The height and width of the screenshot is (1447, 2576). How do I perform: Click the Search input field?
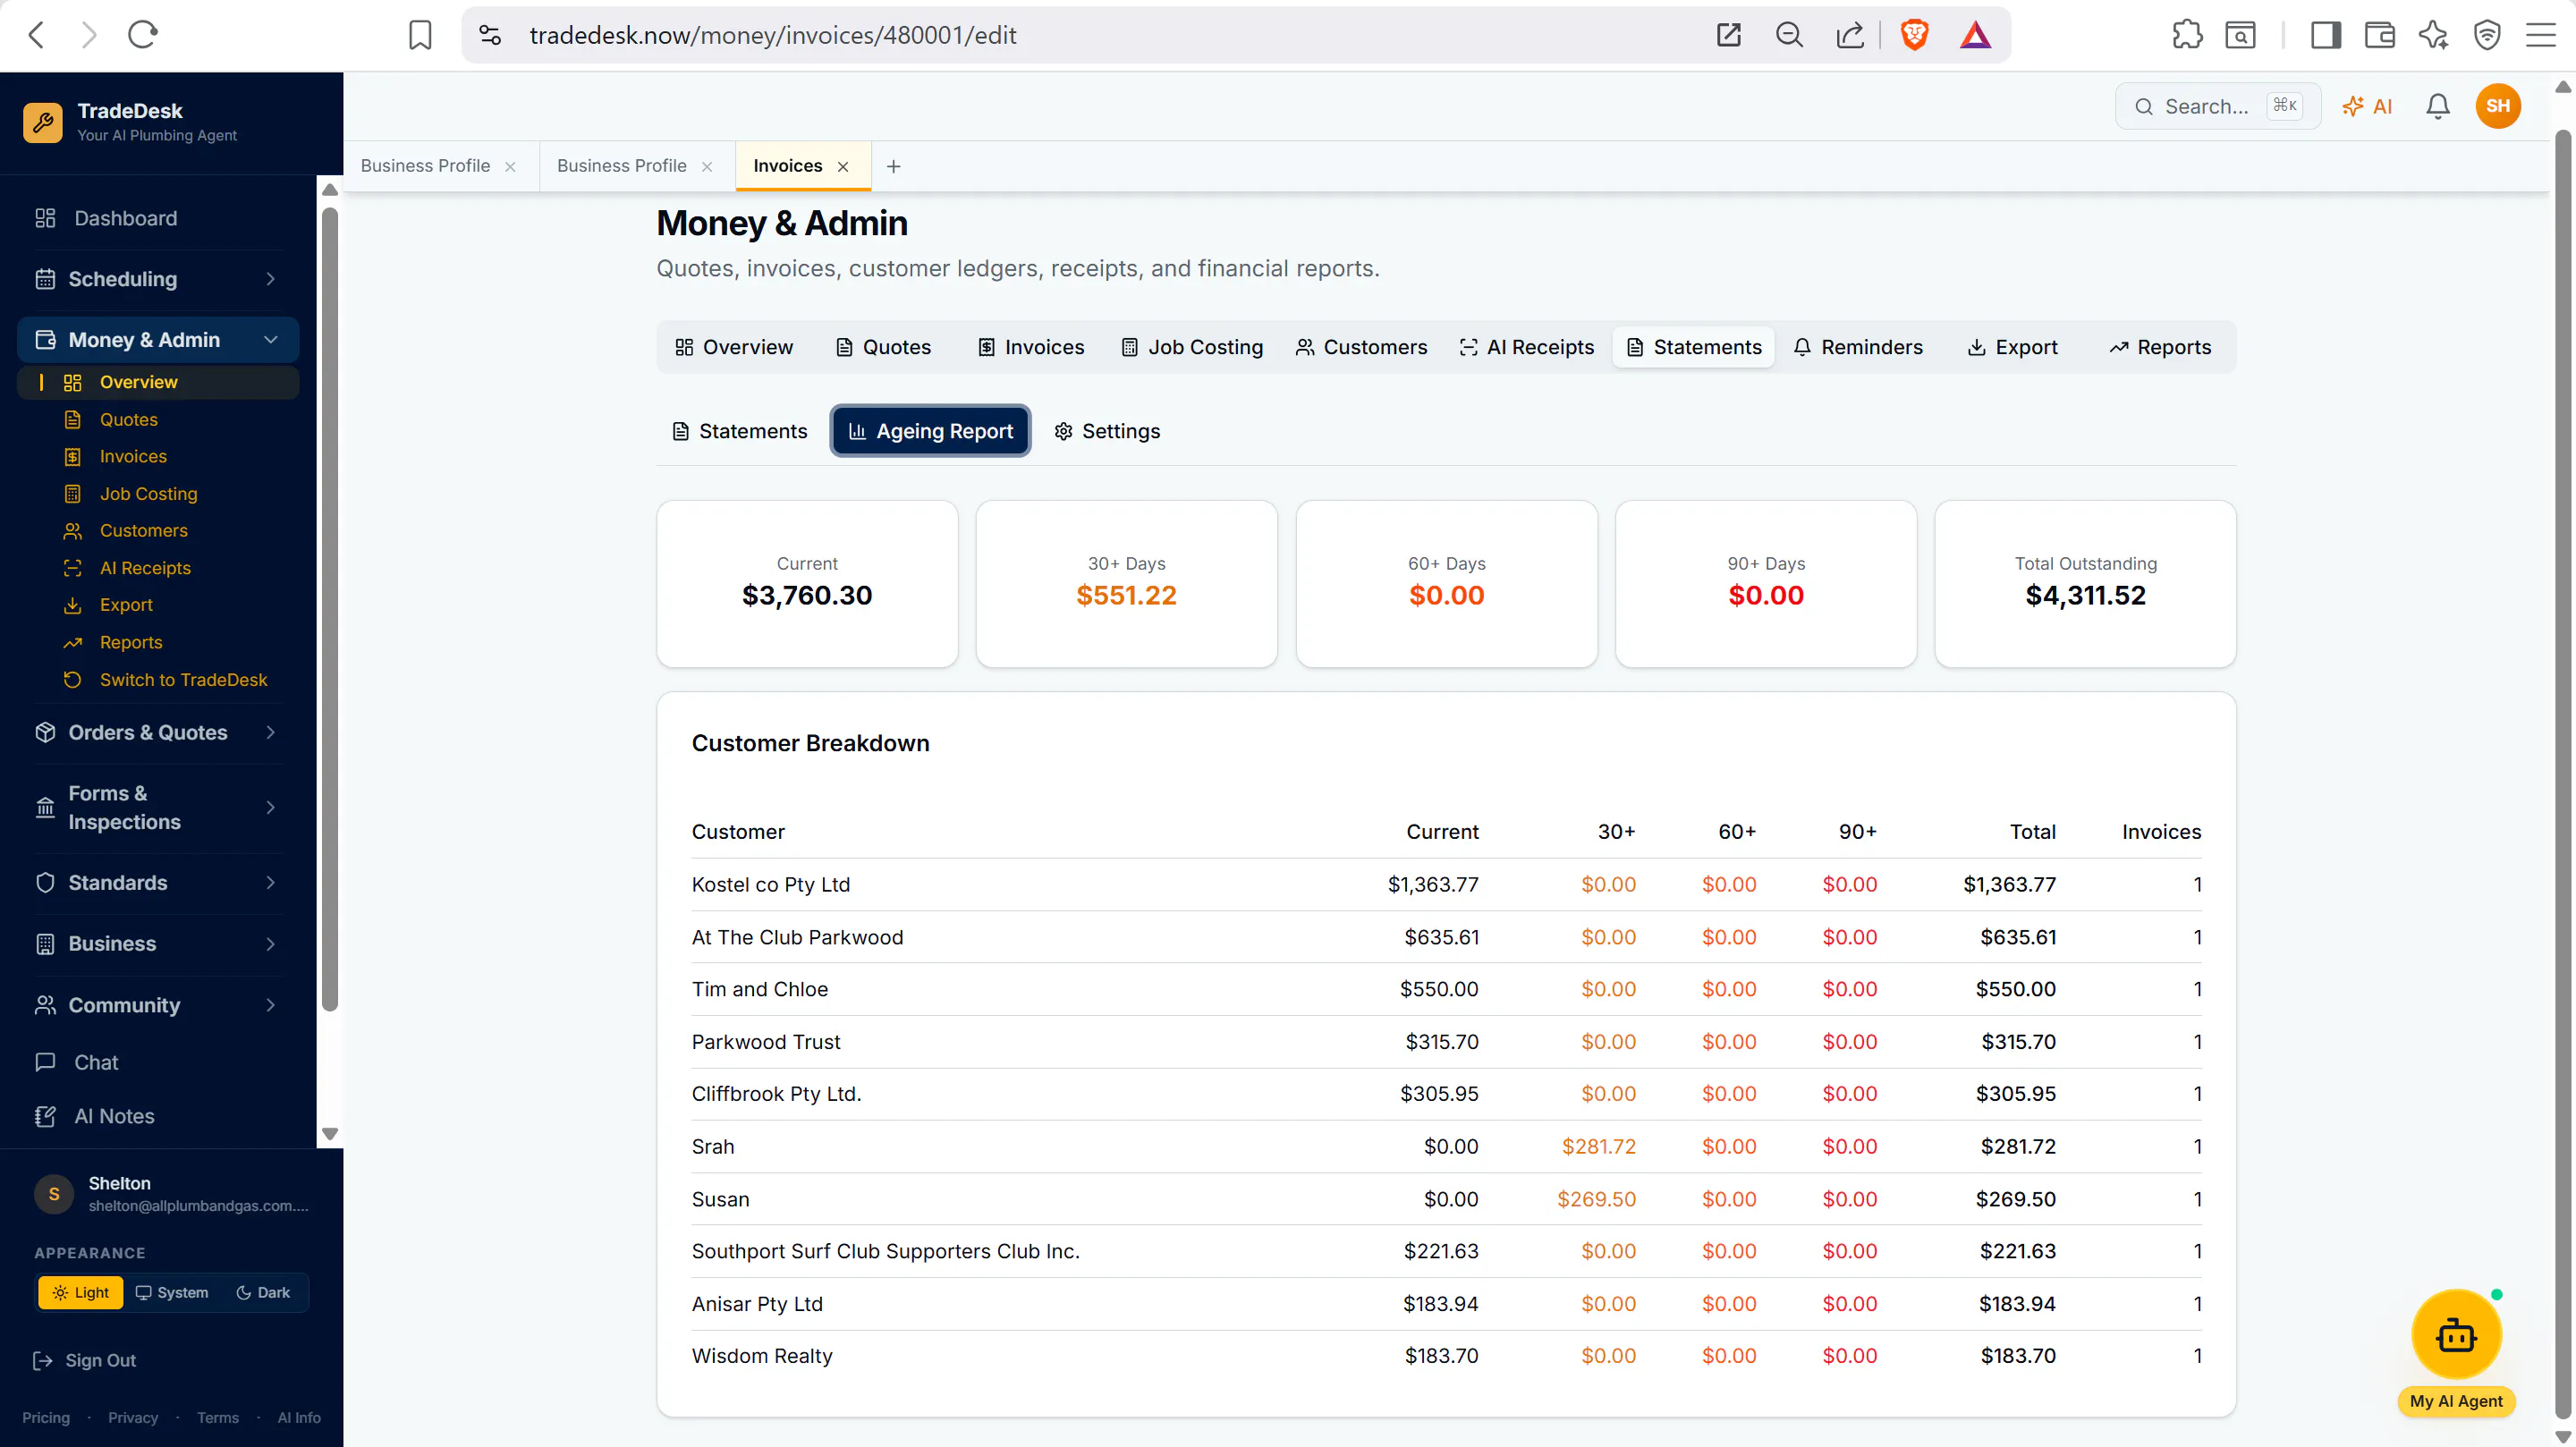point(2217,106)
